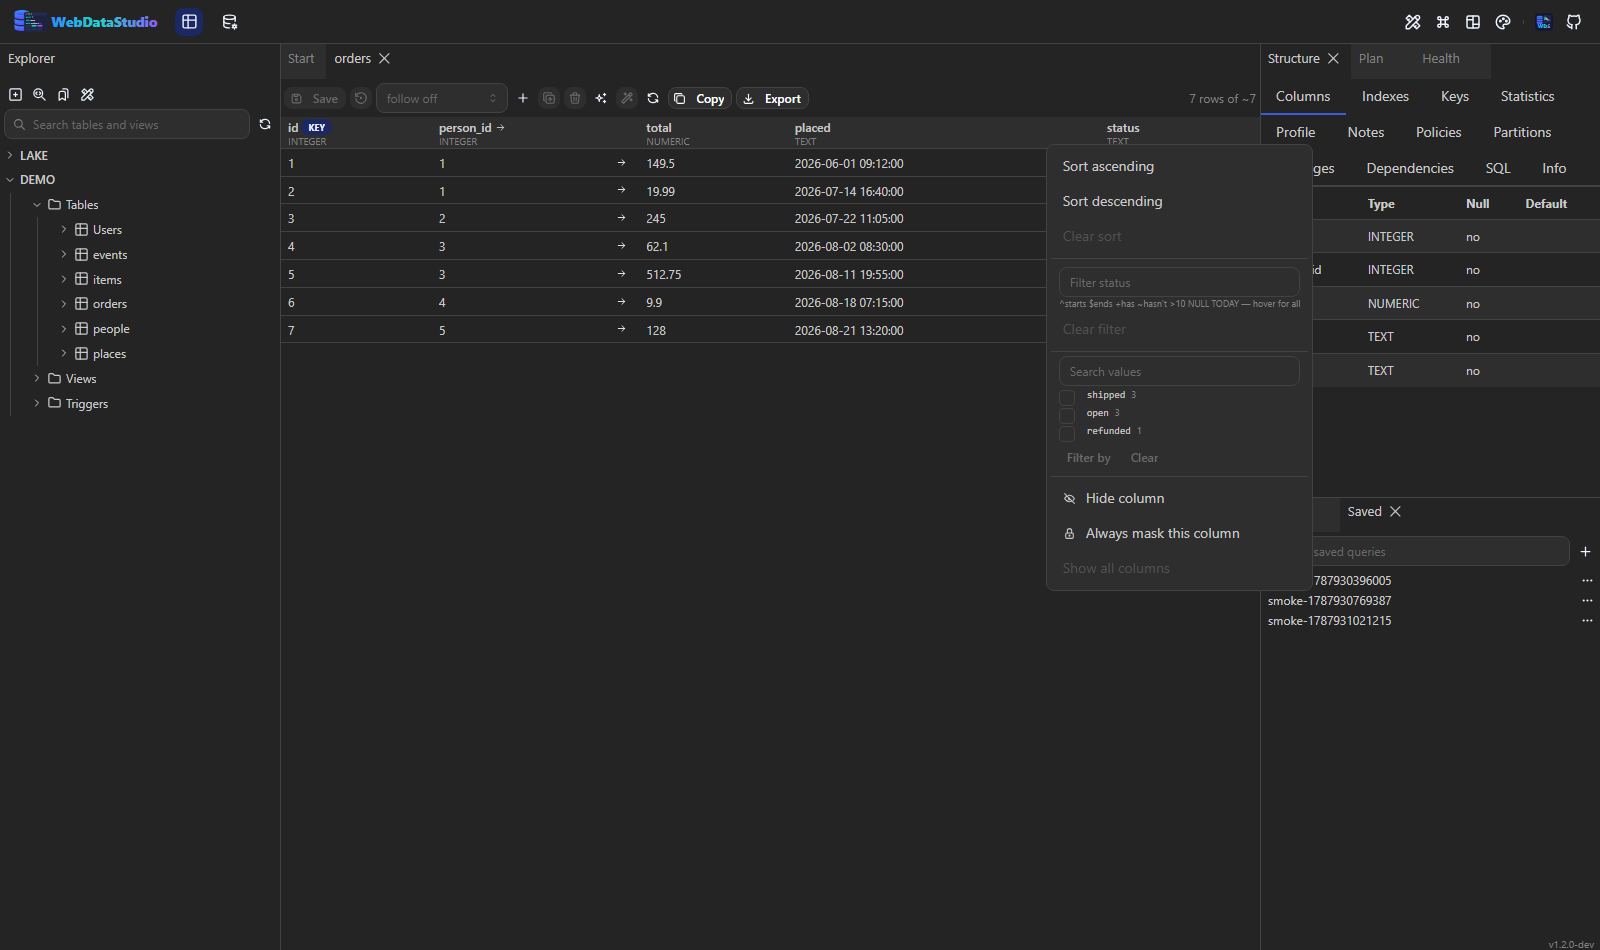Click the WDS app logo badge
Viewport: 1600px width, 950px height.
(x=1544, y=22)
